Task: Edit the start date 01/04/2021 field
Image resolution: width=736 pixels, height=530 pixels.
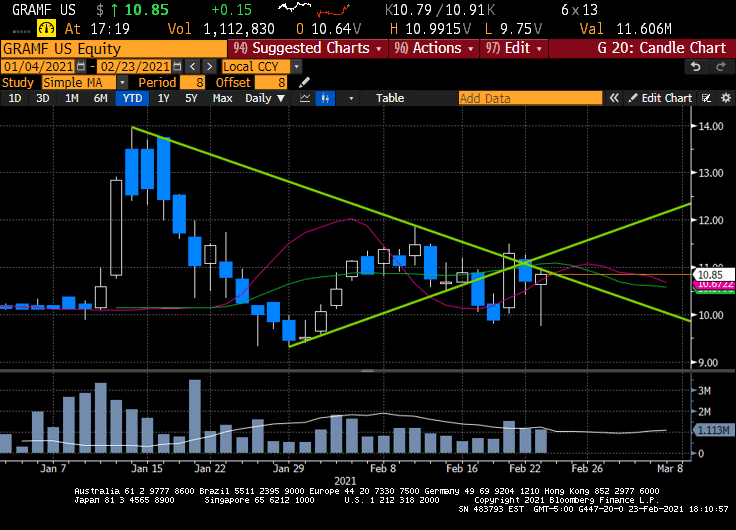Action: [x=39, y=67]
